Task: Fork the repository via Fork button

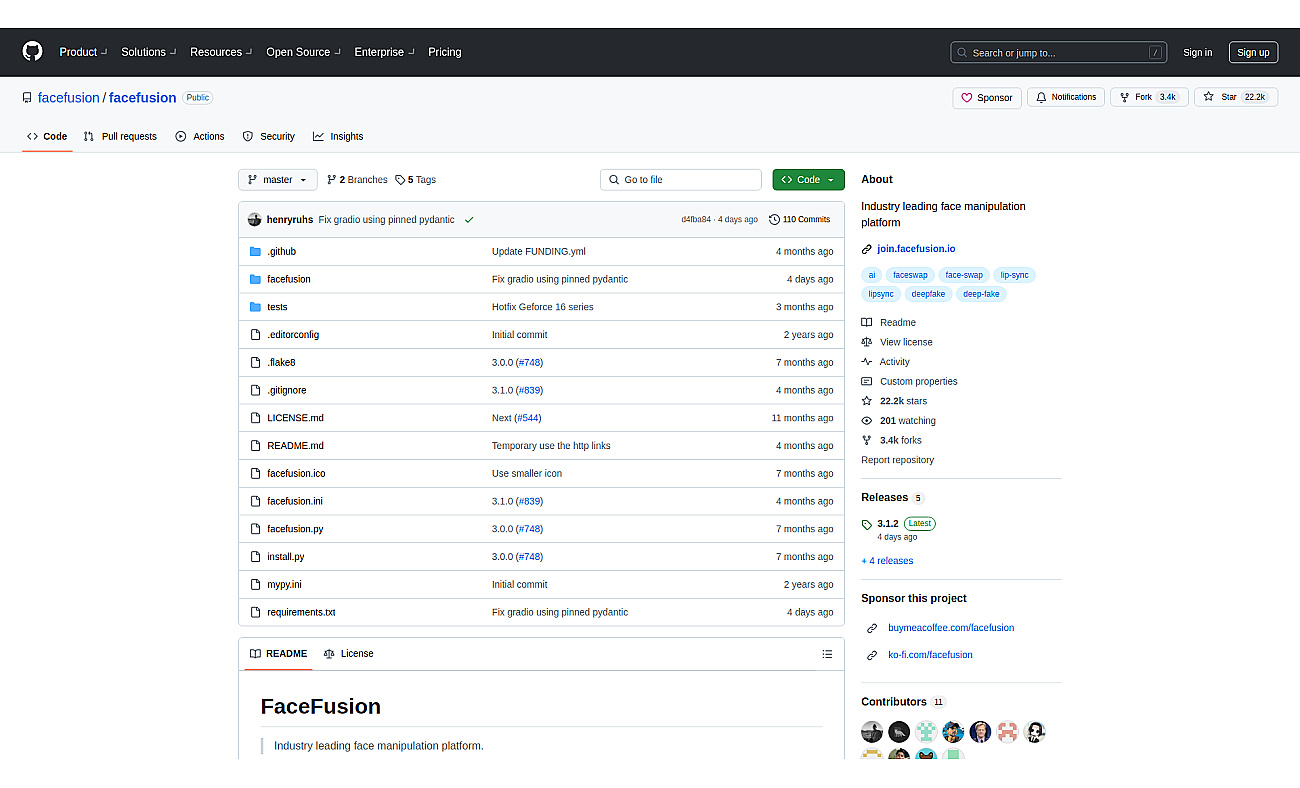Action: [x=1149, y=97]
